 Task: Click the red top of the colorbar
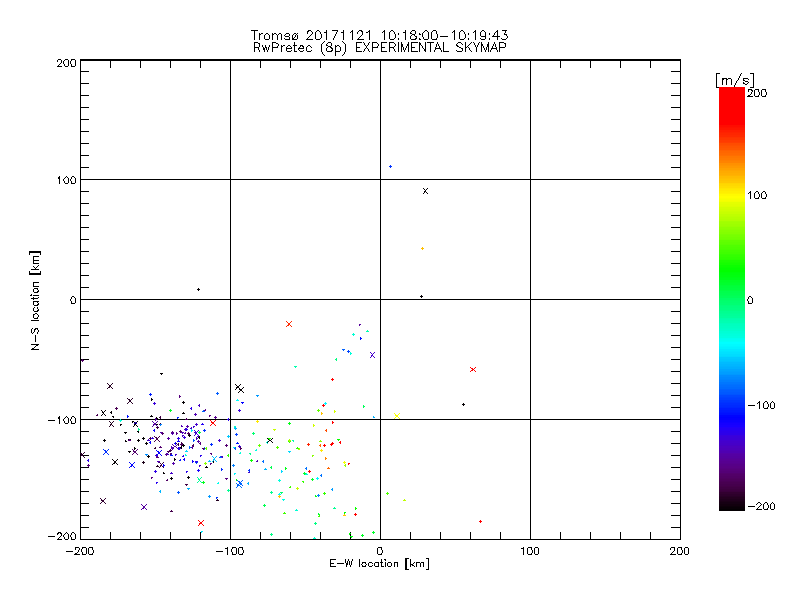731,95
